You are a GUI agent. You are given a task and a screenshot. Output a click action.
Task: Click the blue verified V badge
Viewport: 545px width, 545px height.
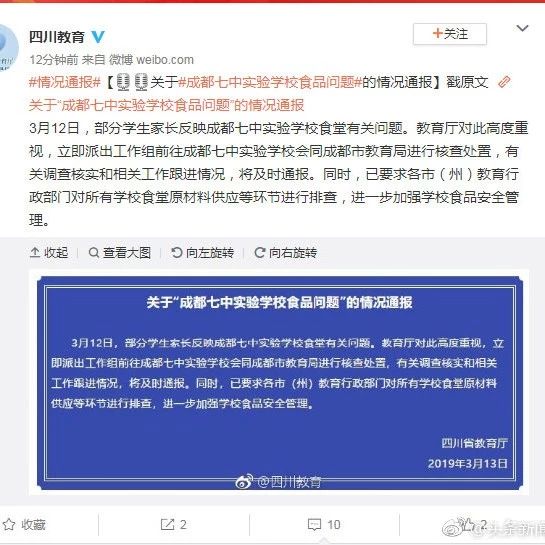98,36
